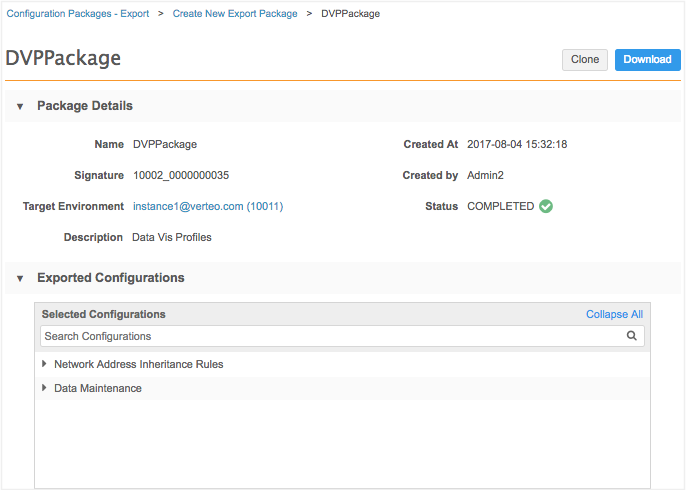Select the Data Maintenance tree item label
The height and width of the screenshot is (490, 686).
(98, 388)
